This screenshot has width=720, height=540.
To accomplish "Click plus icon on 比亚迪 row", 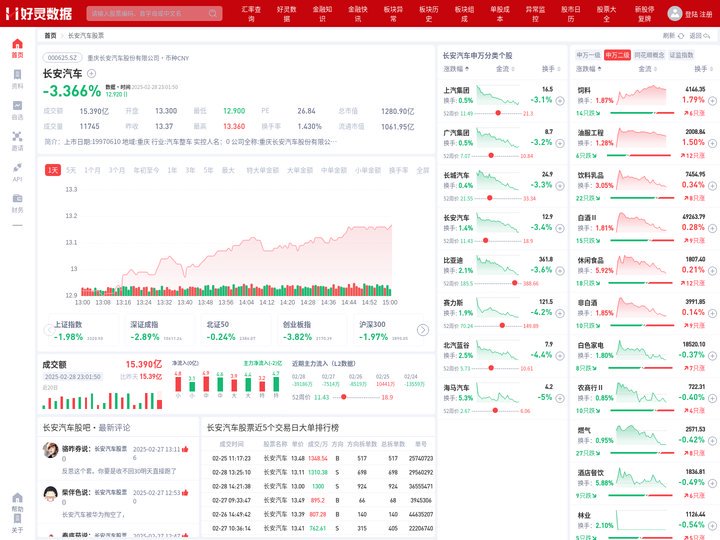I will (x=560, y=271).
